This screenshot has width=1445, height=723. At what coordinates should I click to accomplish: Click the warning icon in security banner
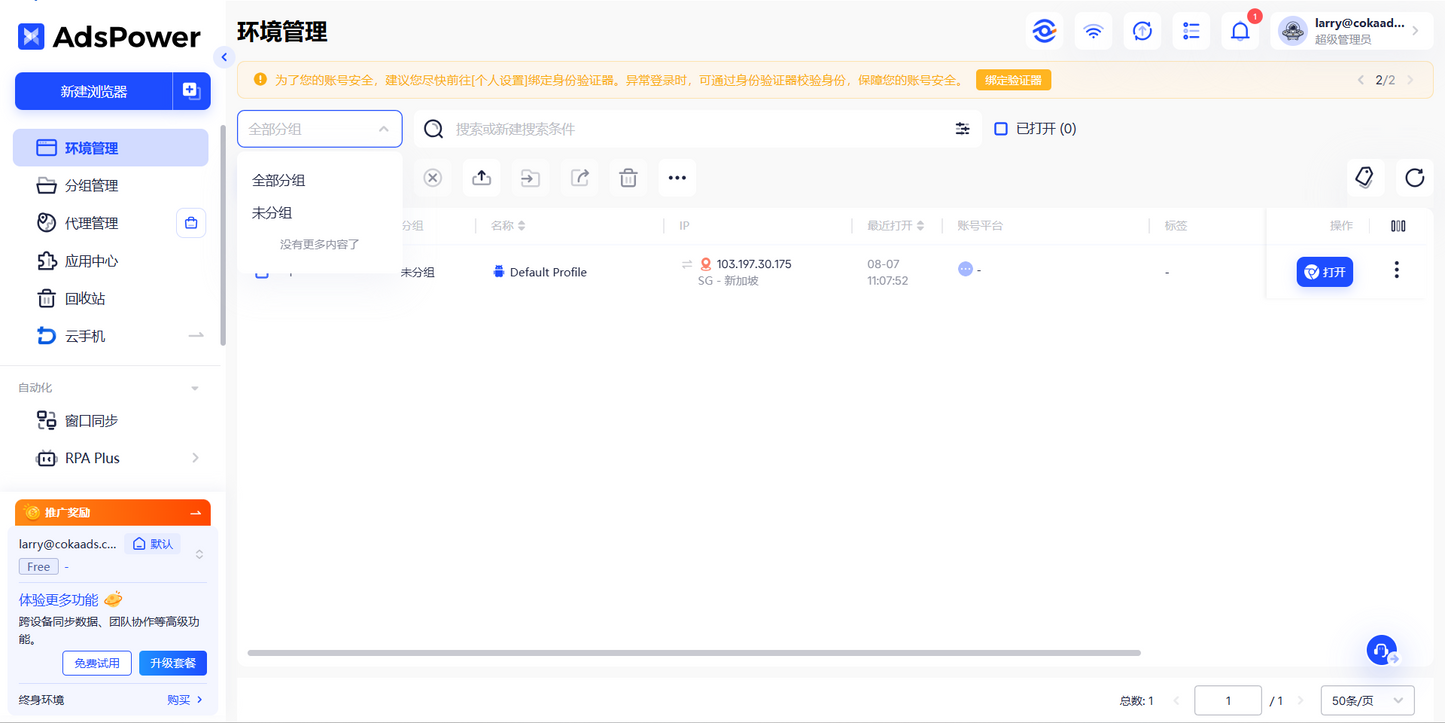click(x=260, y=80)
